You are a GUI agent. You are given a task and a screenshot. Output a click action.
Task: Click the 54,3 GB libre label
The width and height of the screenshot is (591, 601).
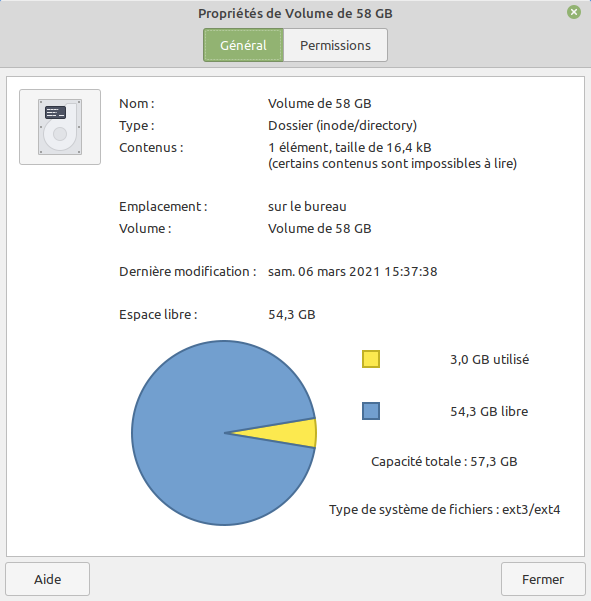click(x=489, y=411)
